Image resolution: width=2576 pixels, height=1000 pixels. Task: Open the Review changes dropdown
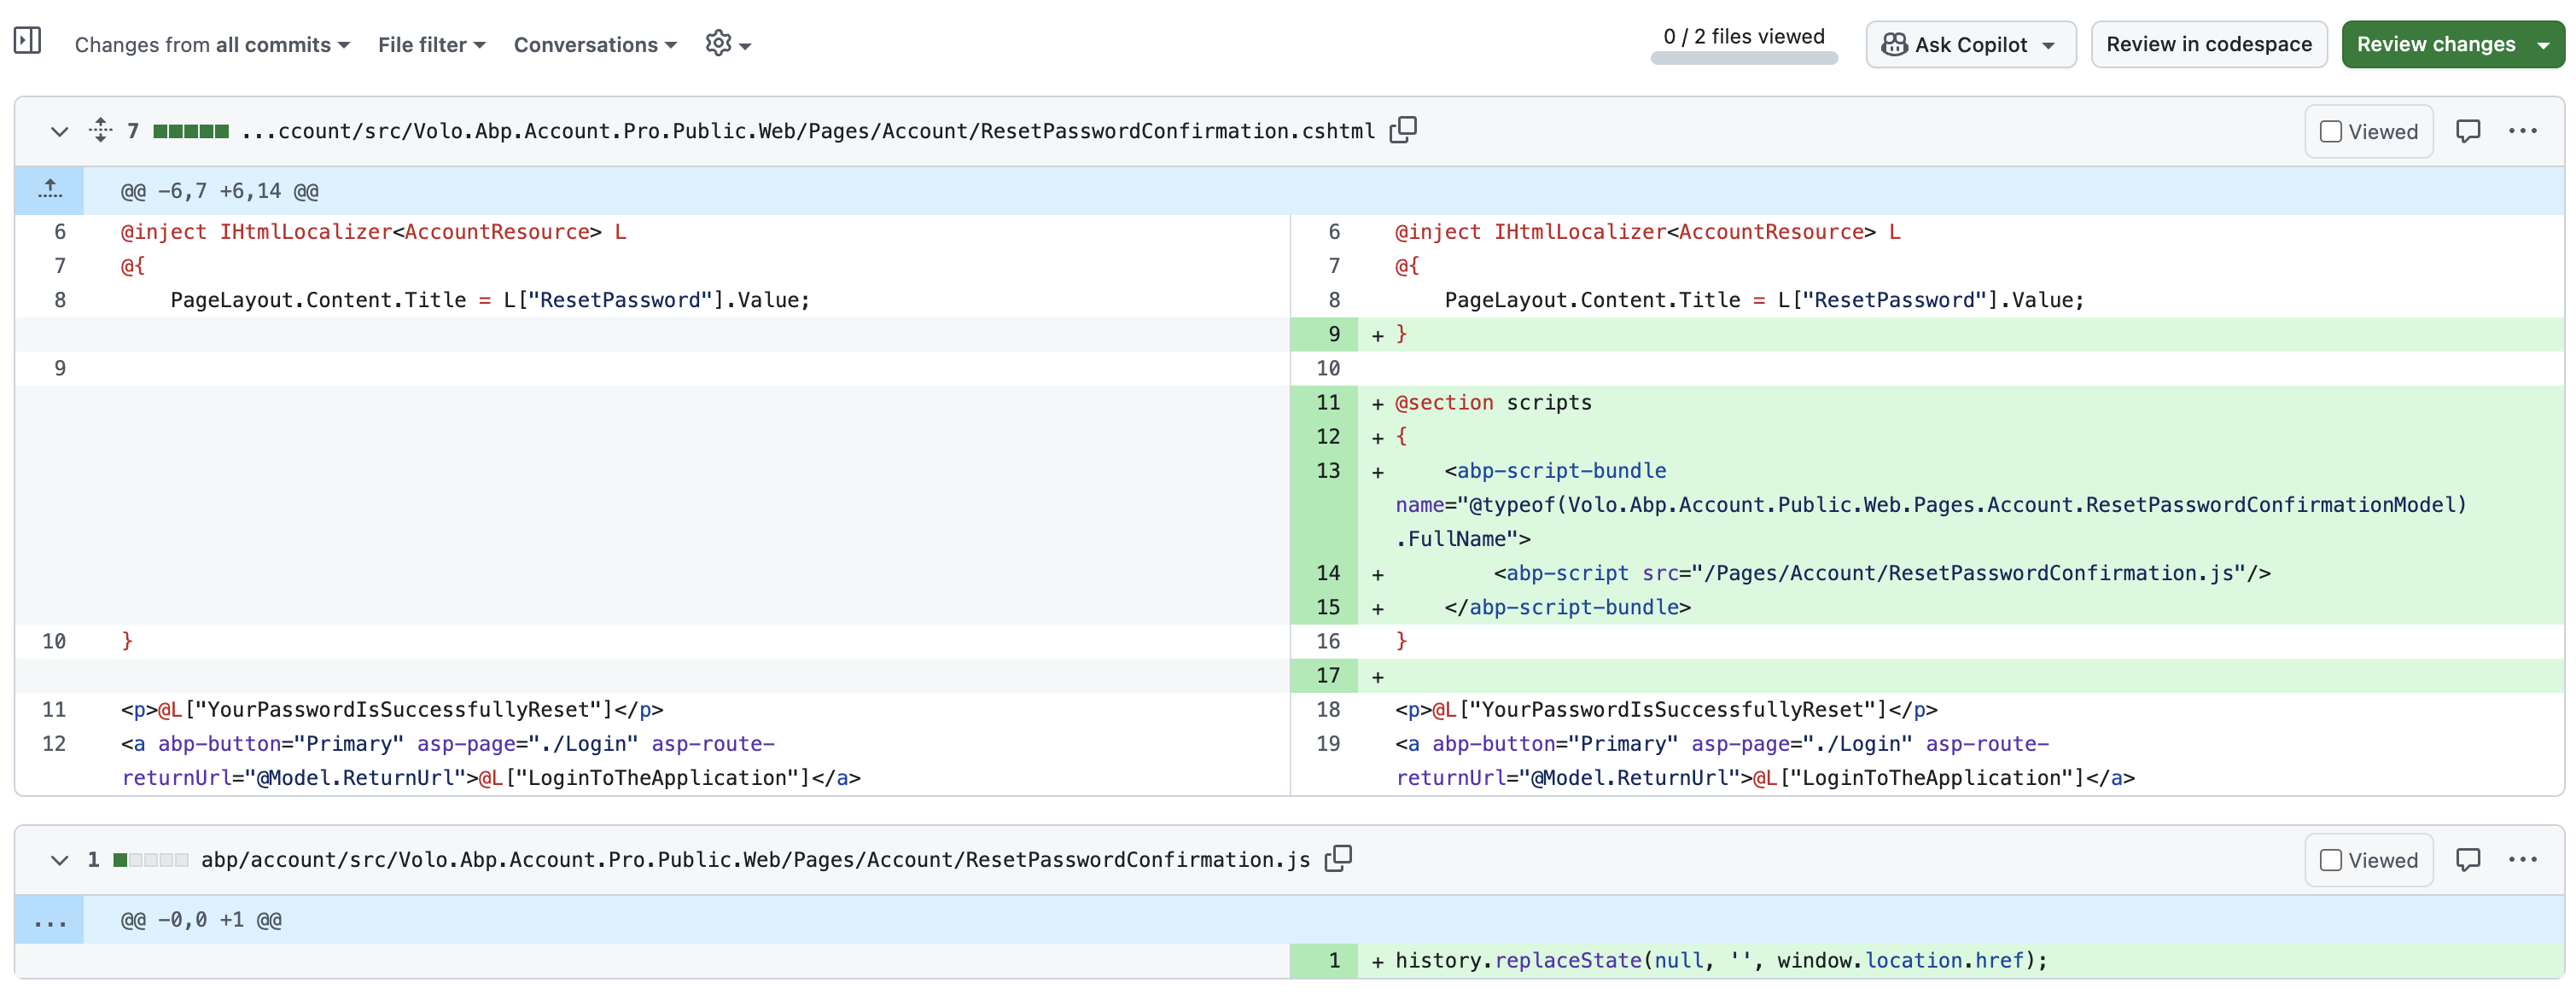[x=2452, y=44]
